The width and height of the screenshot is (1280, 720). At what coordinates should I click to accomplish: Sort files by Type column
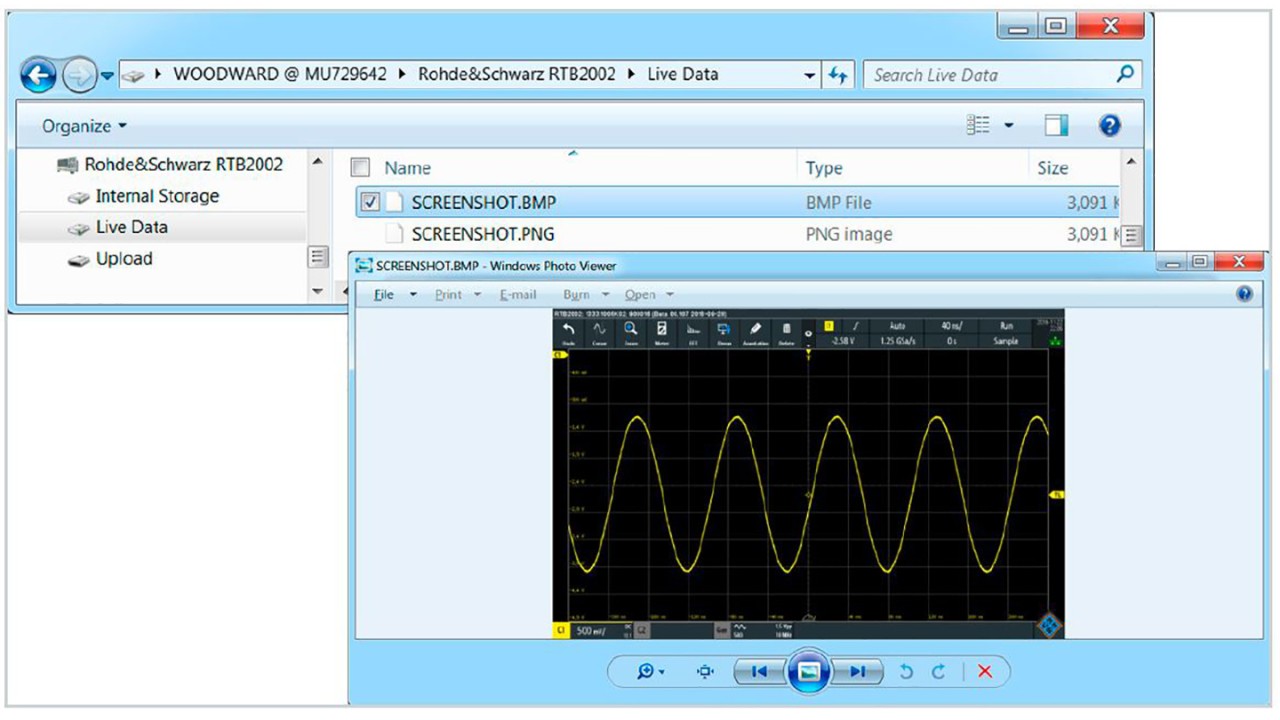[824, 168]
